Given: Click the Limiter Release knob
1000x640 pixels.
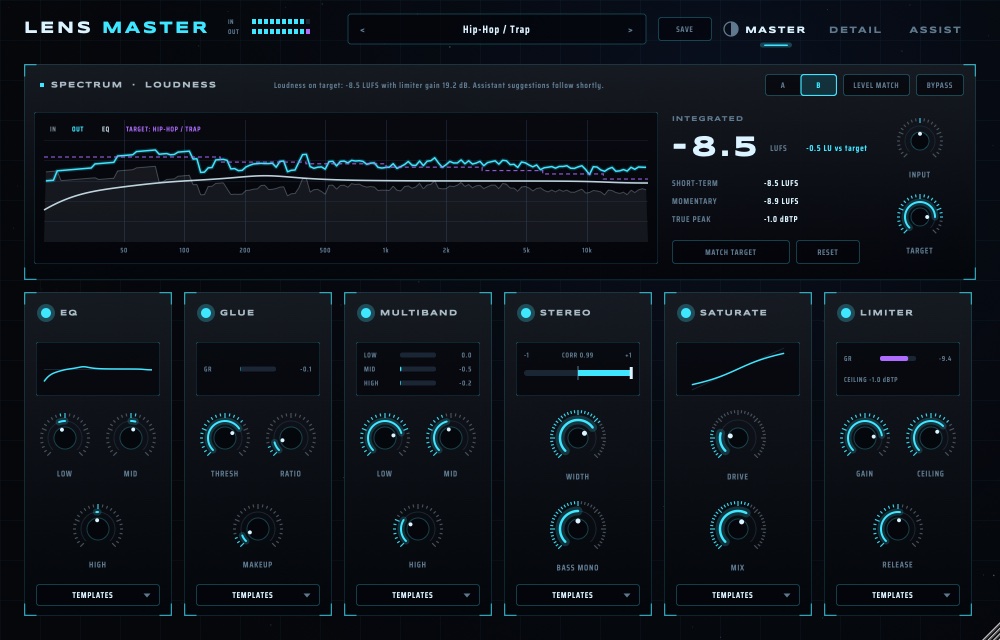Looking at the screenshot, I should (x=898, y=528).
